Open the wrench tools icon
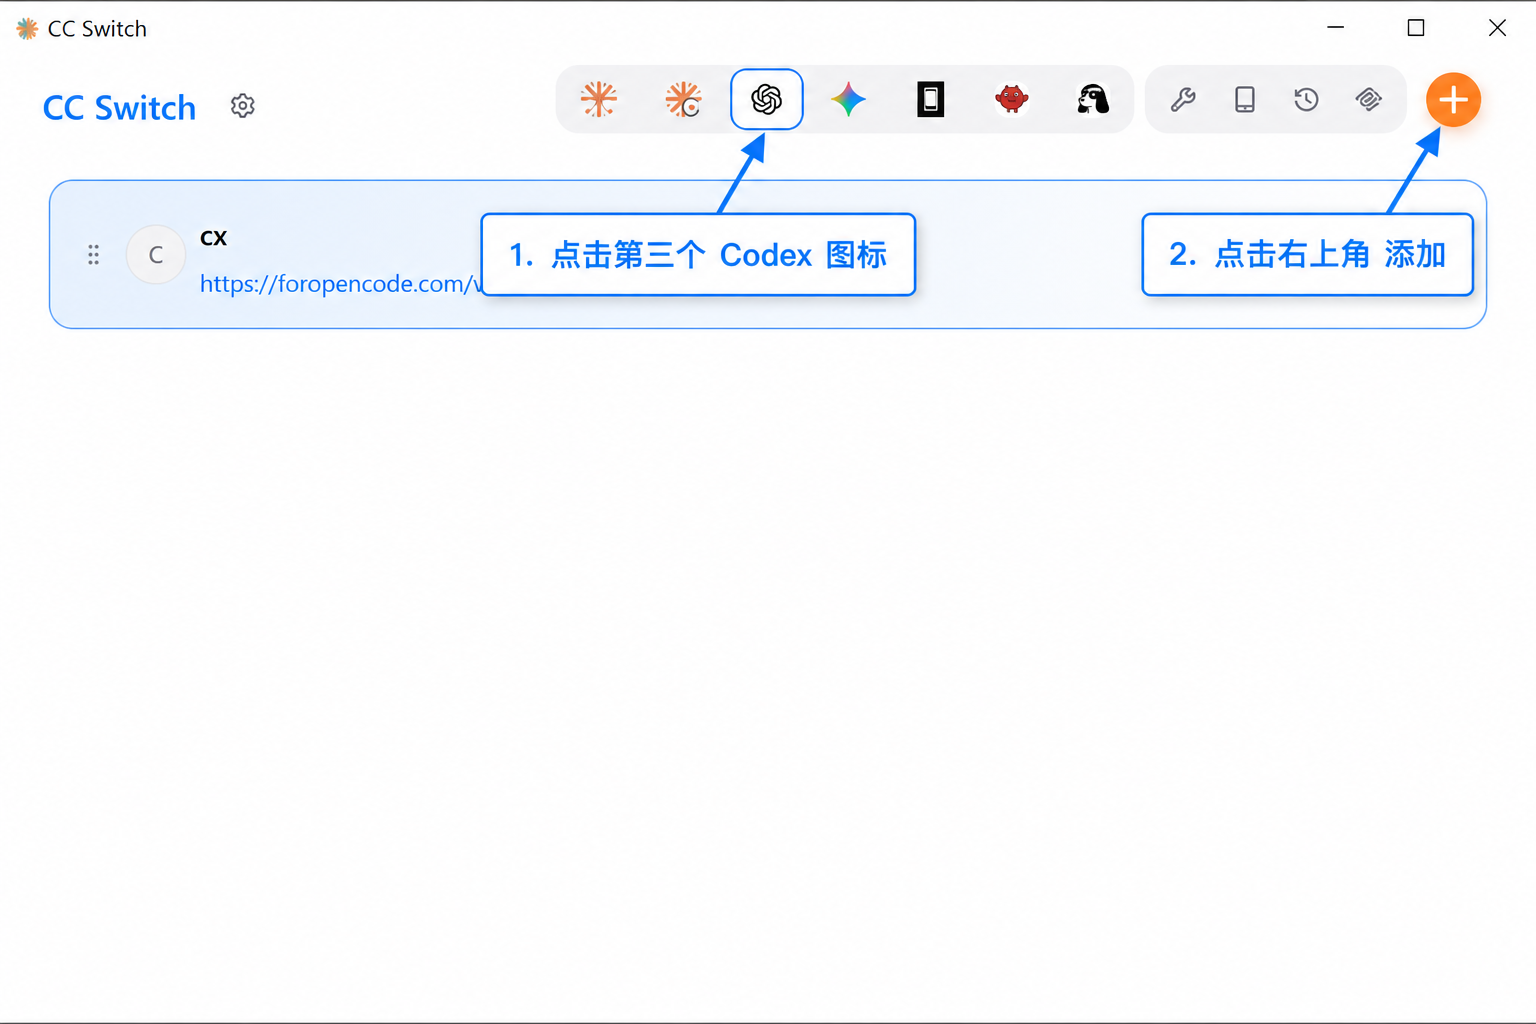The image size is (1536, 1024). [1183, 99]
